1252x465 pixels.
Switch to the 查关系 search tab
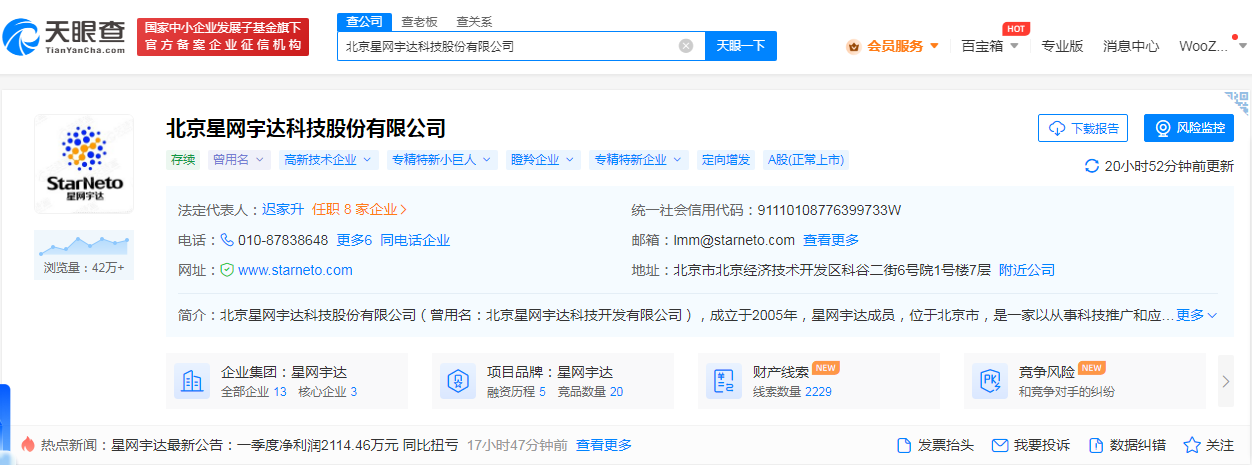[x=474, y=21]
